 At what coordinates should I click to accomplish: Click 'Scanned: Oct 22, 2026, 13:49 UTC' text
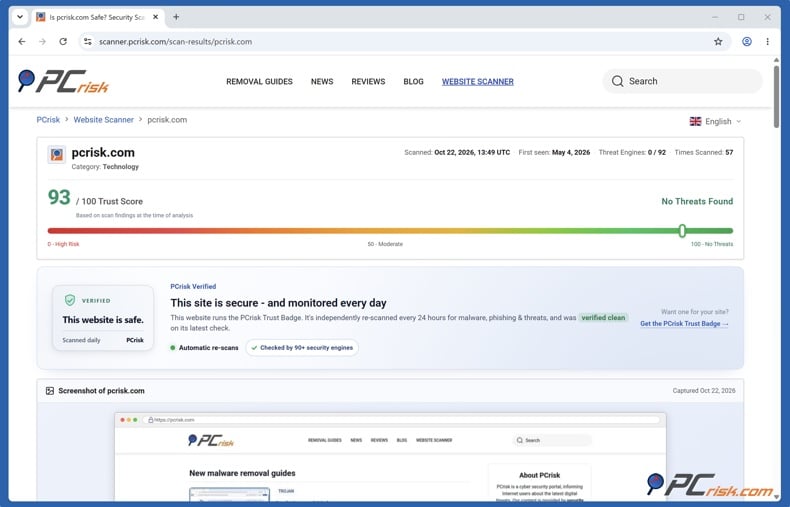(457, 152)
